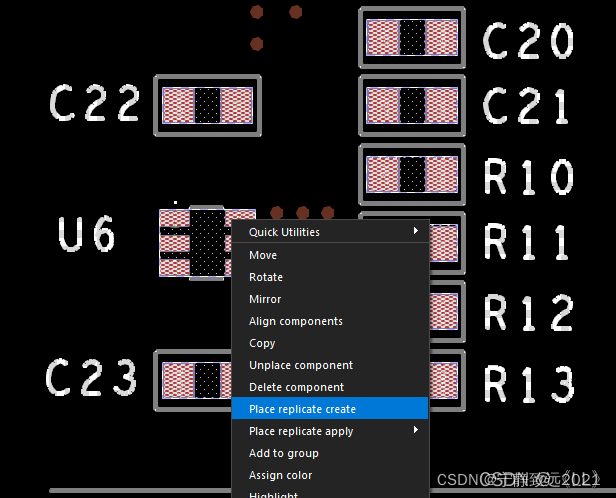Click the R13 reference designator label

point(529,384)
